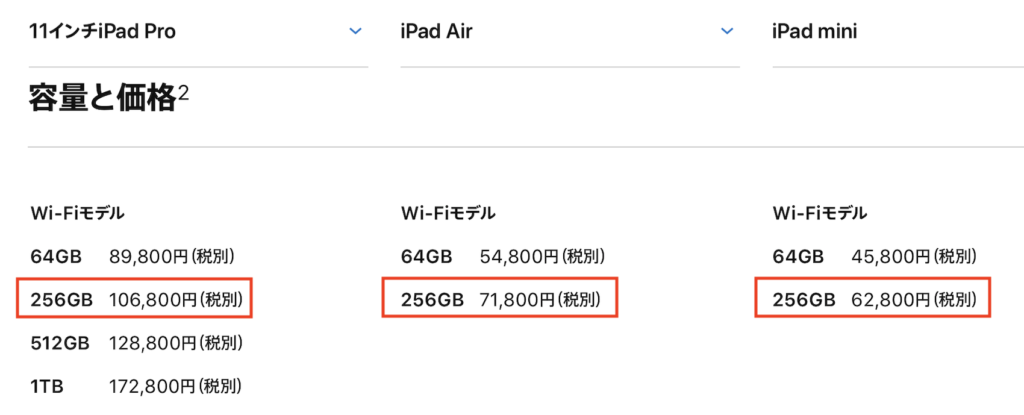Click Wi-Fiモデル label under iPad Pro

[x=78, y=213]
